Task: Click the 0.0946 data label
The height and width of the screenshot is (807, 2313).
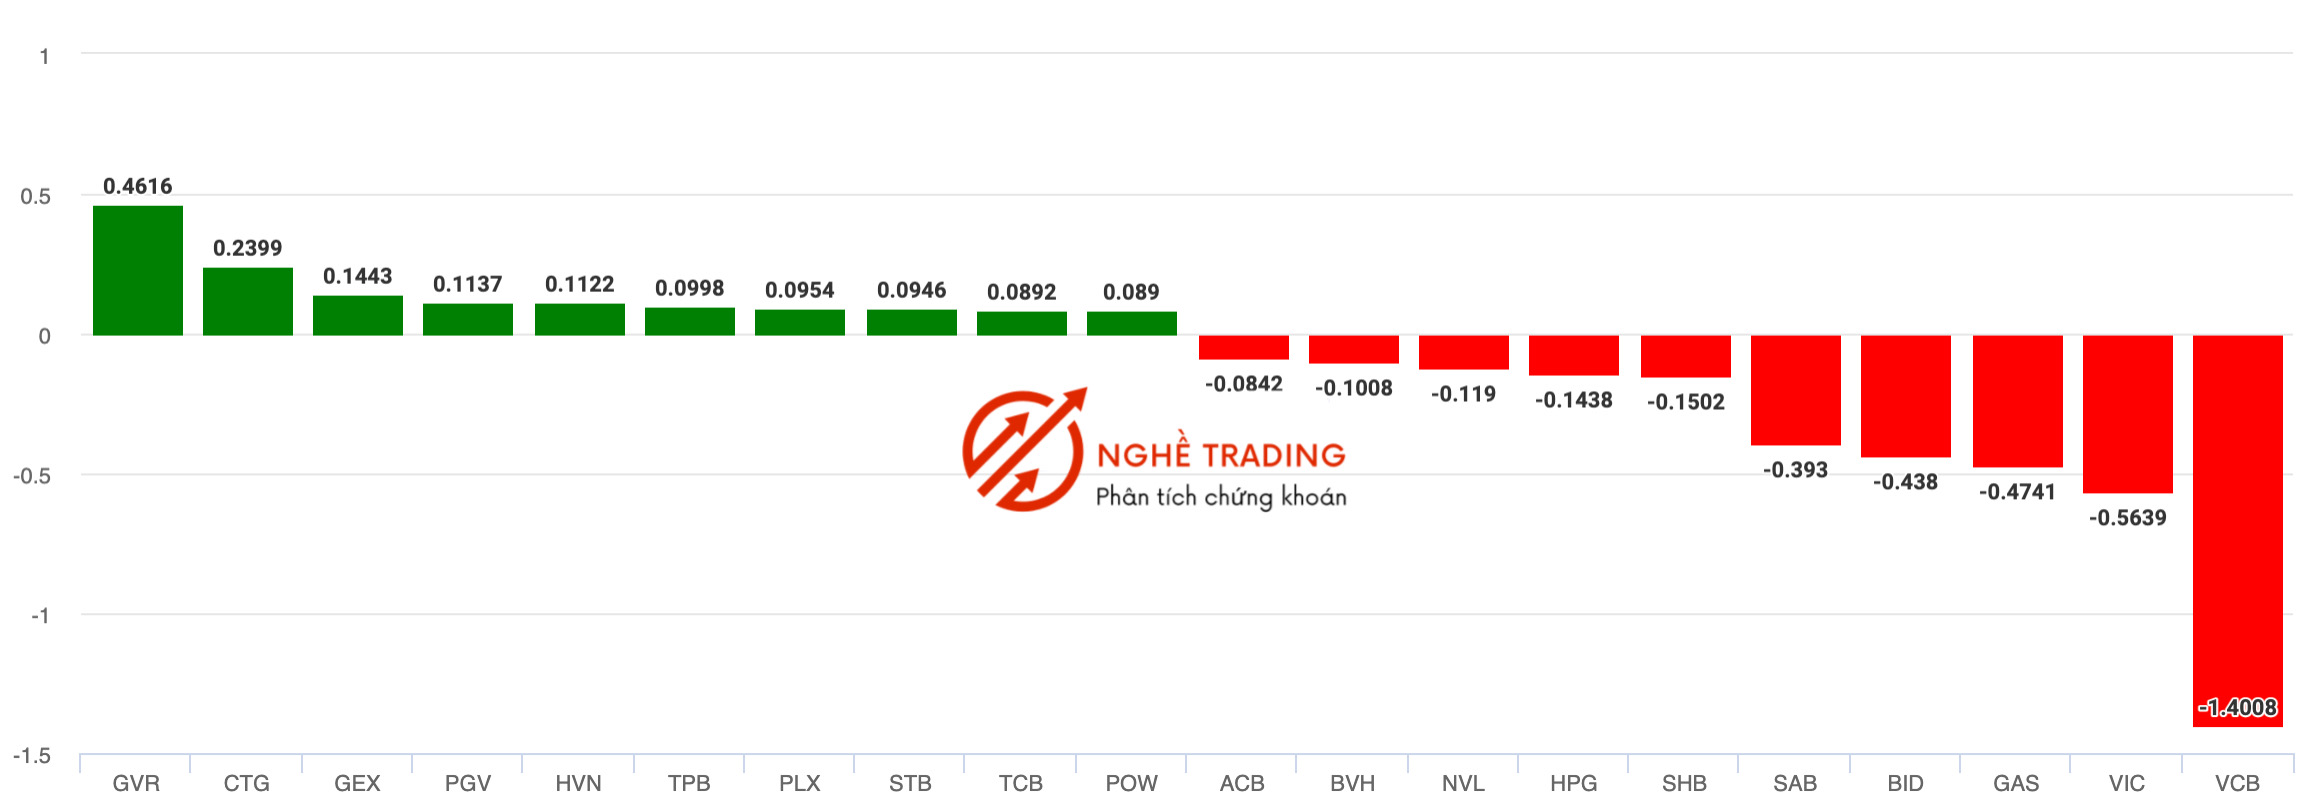Action: (912, 291)
